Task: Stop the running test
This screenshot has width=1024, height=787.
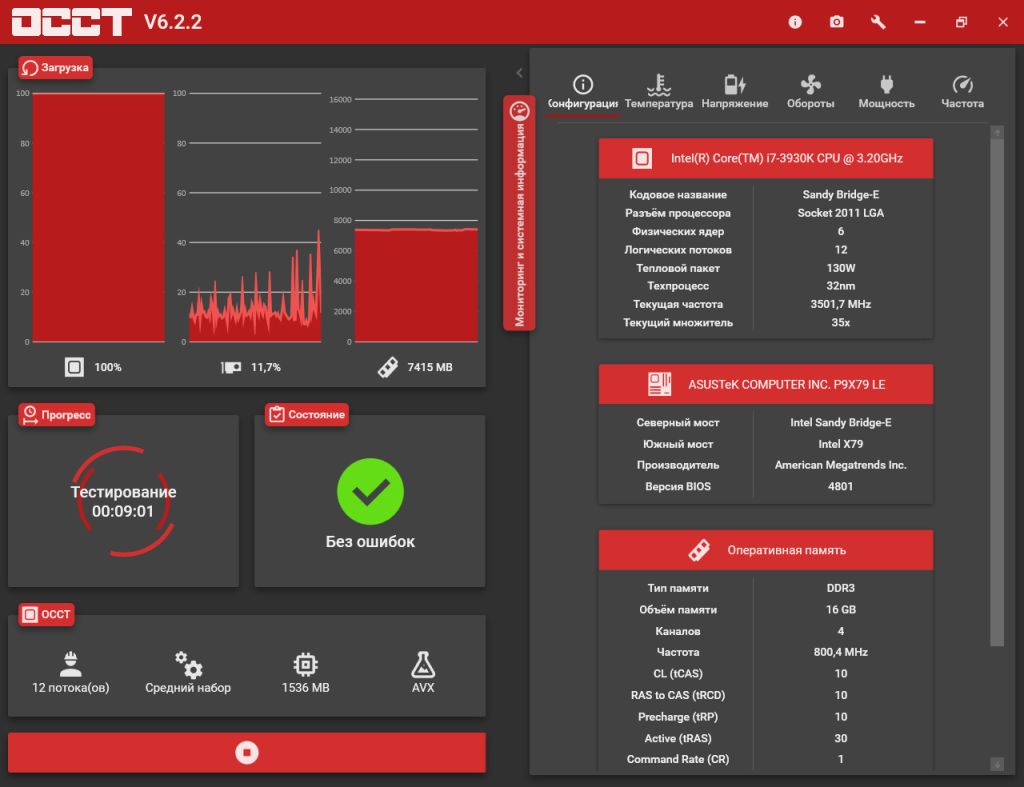Action: click(x=247, y=752)
